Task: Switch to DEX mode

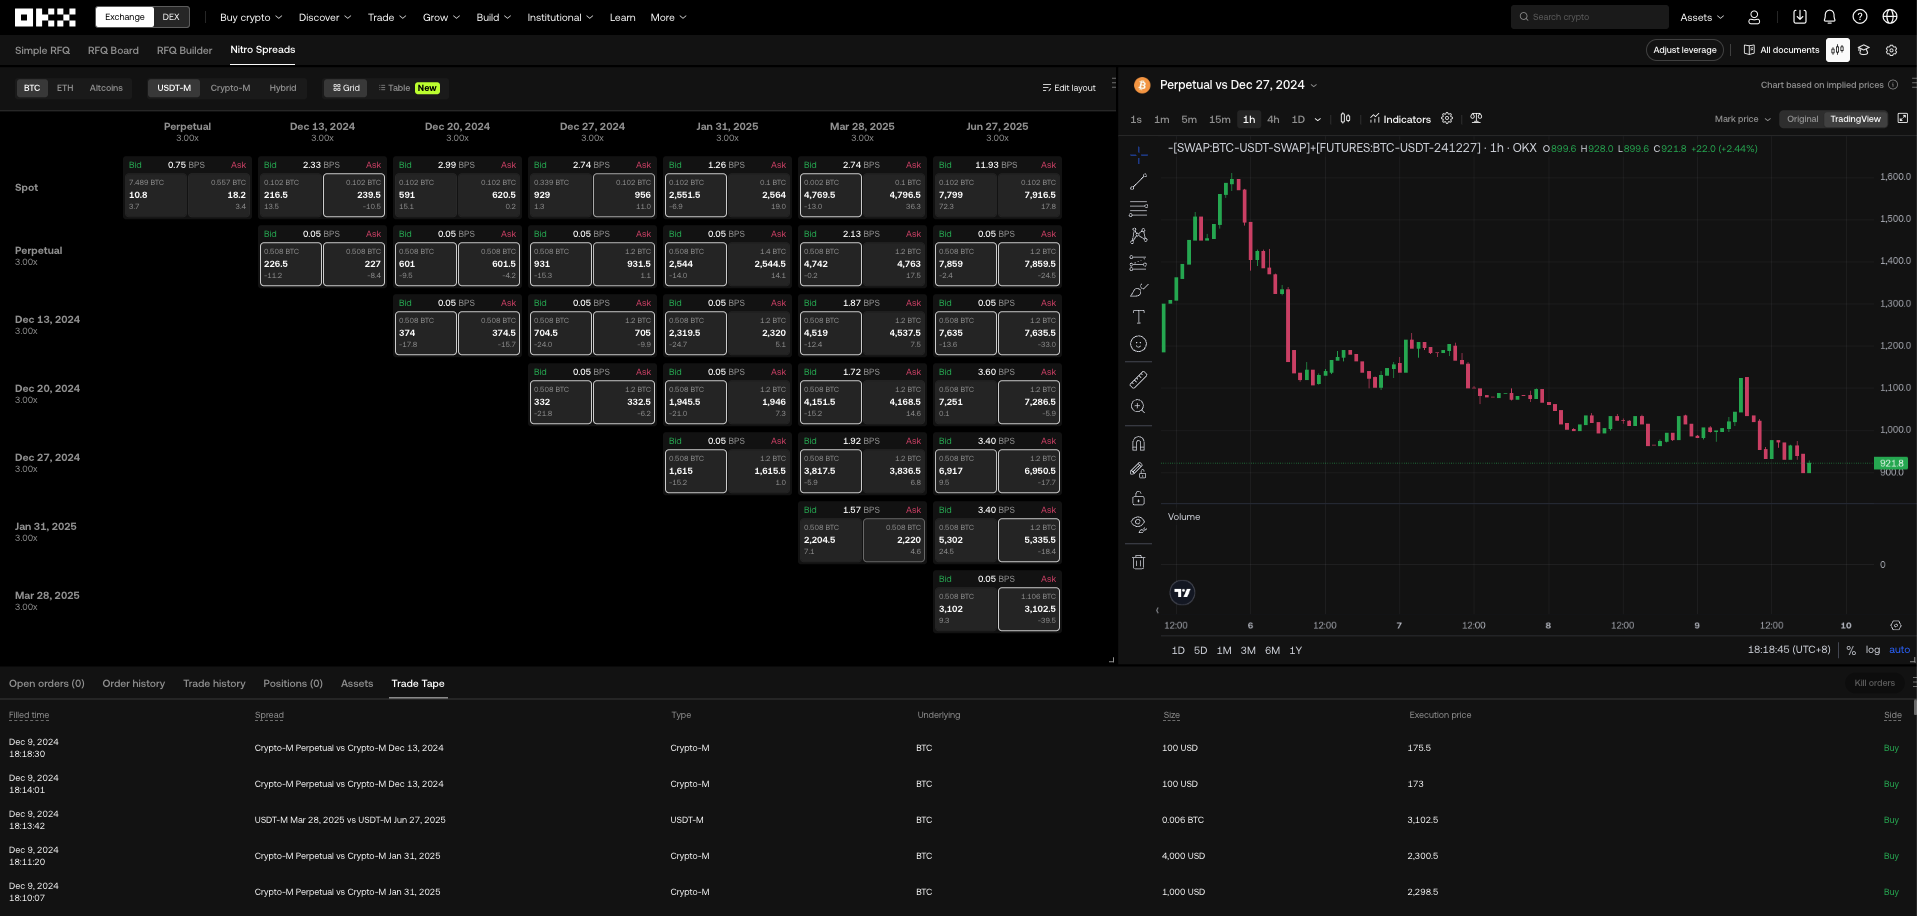Action: (x=171, y=17)
